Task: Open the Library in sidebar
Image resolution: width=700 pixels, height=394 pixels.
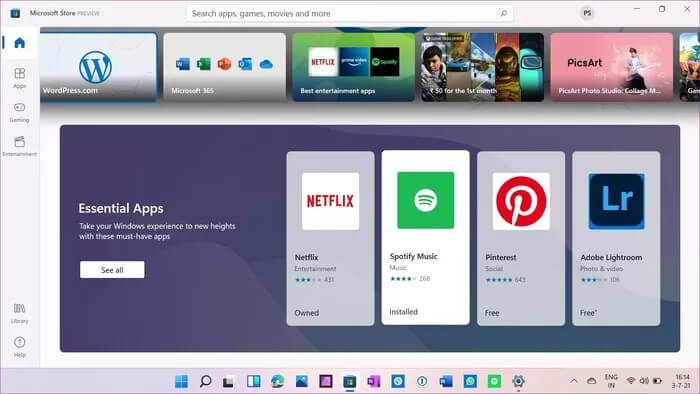Action: point(20,313)
